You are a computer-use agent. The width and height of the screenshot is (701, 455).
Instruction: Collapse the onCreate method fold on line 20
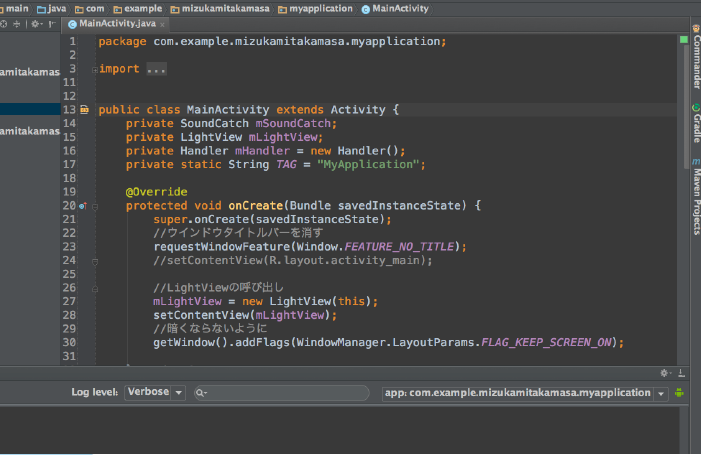pos(95,207)
